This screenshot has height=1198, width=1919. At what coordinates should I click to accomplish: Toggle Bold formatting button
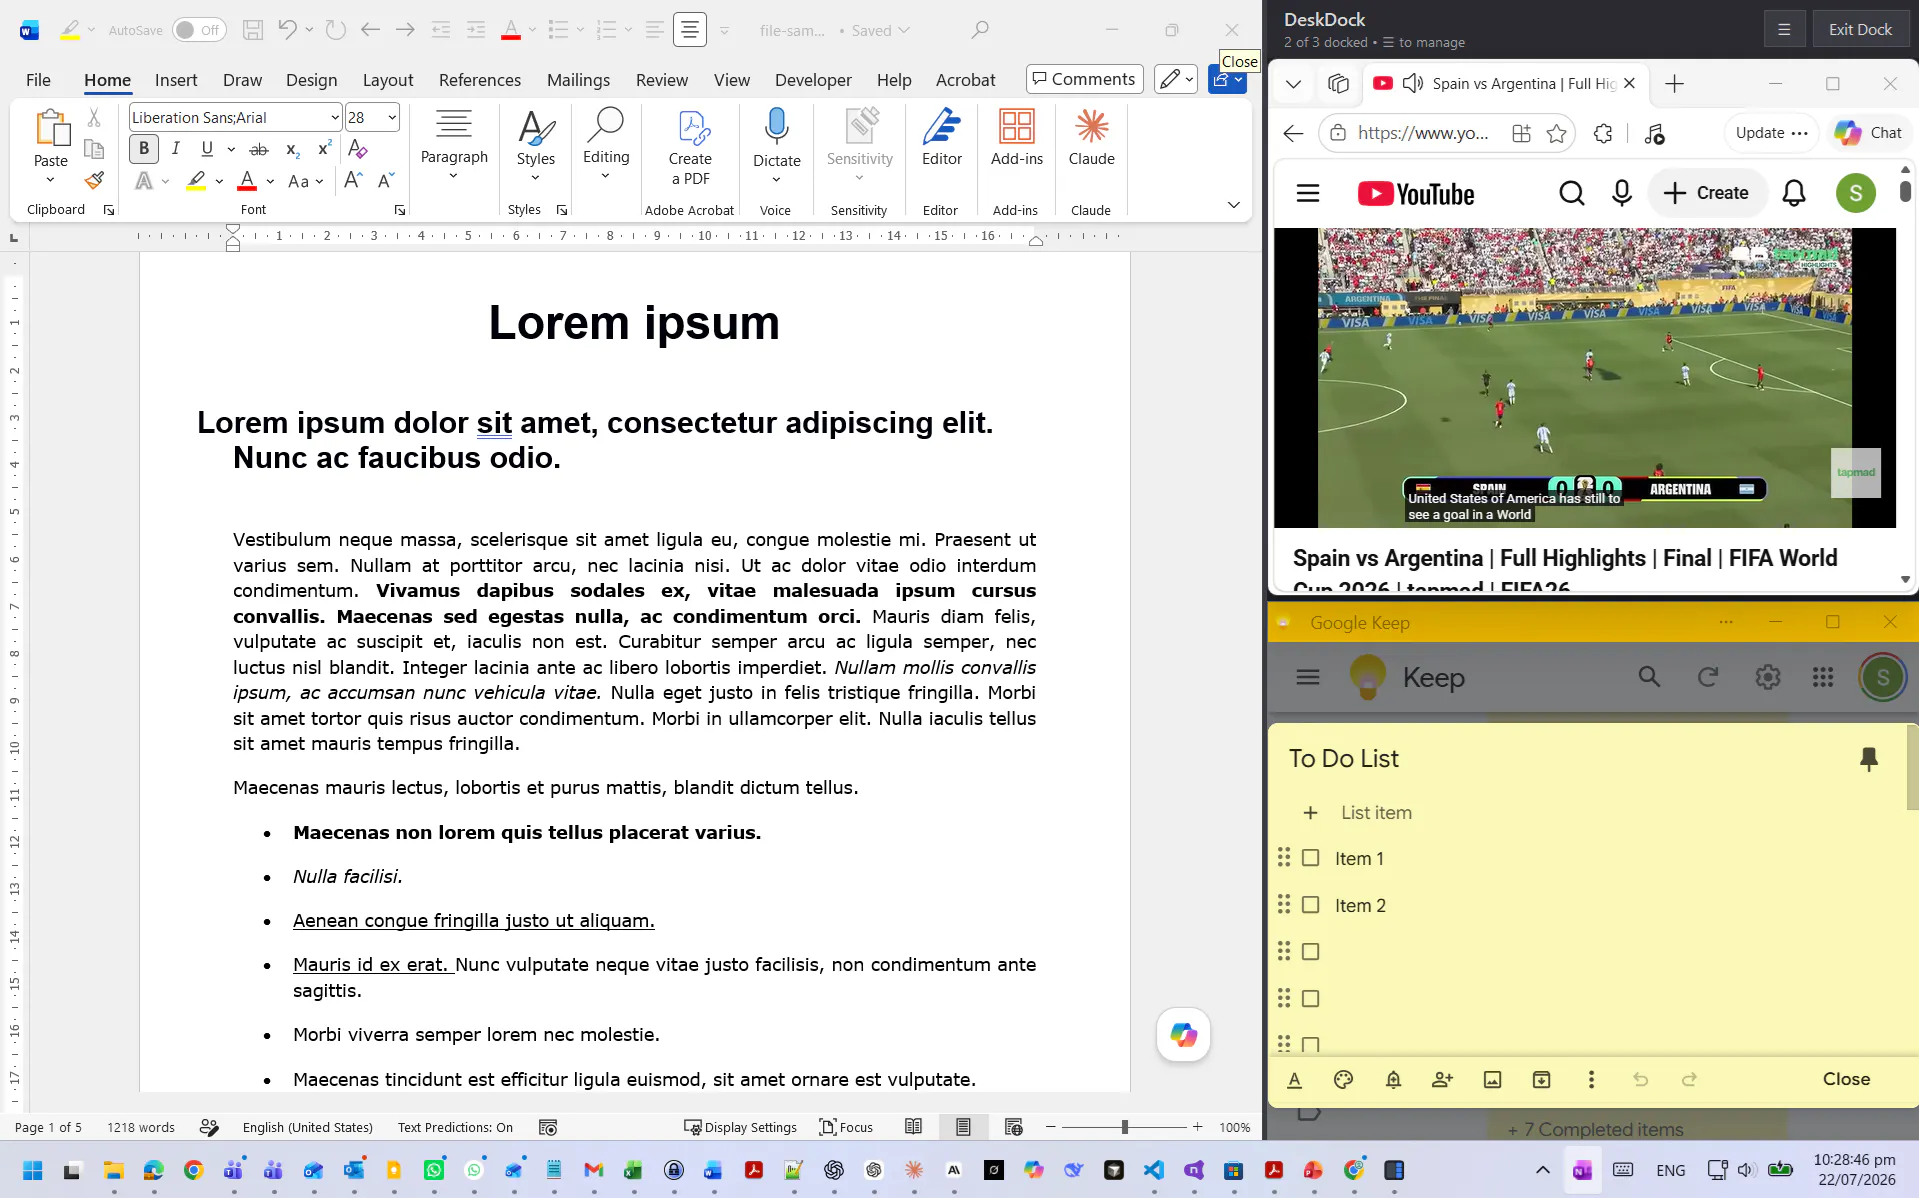pos(144,149)
